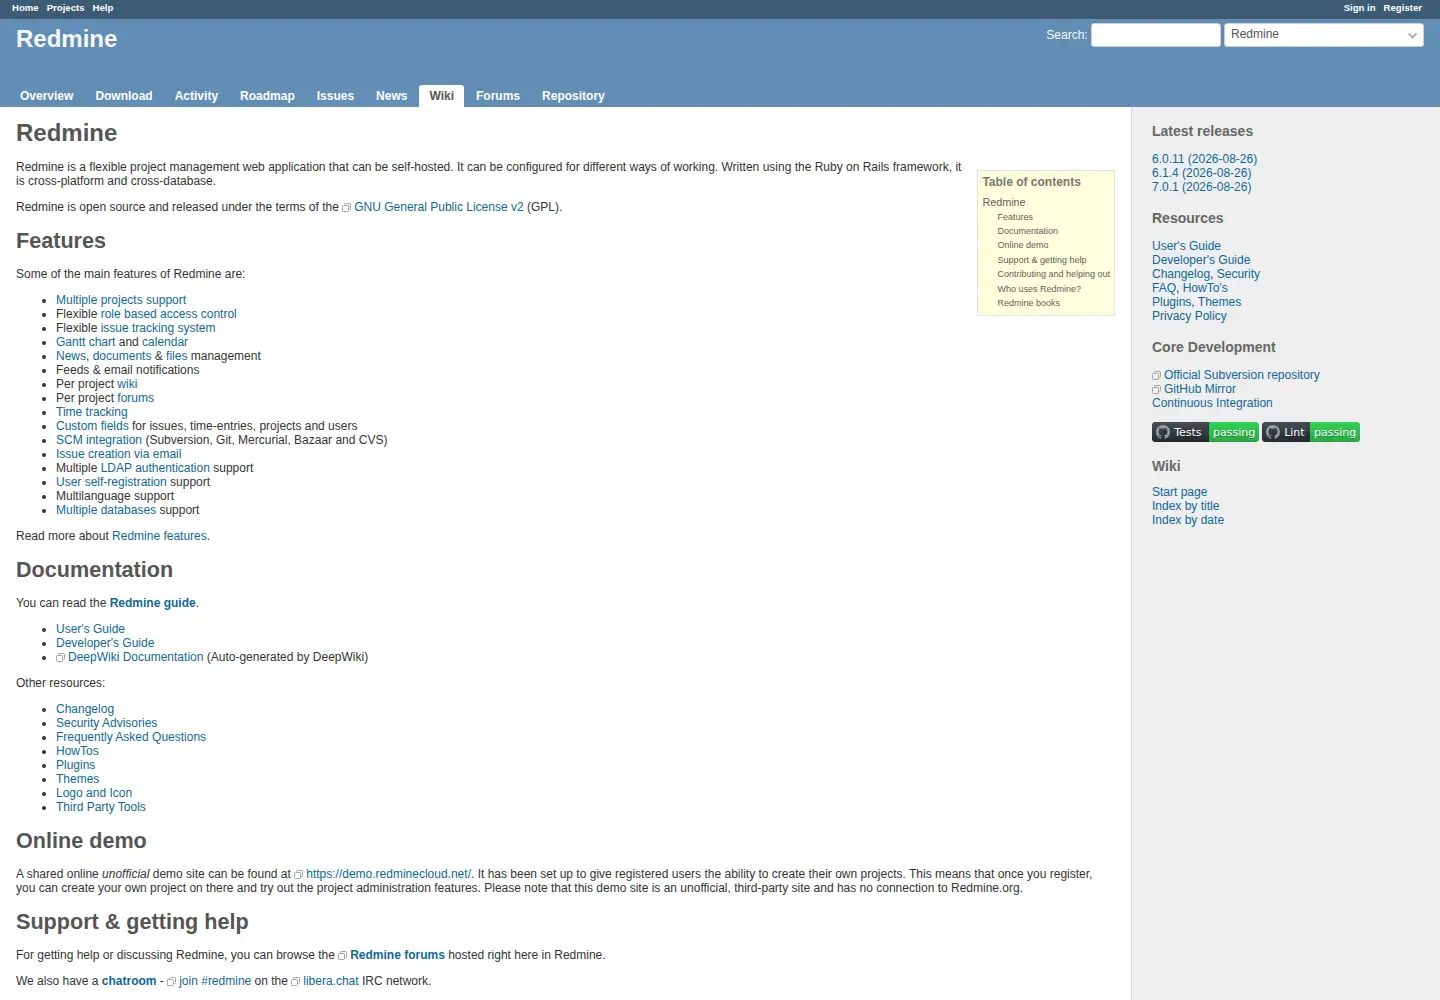Switch to the Overview tab
Viewport: 1440px width, 1000px height.
coord(47,96)
